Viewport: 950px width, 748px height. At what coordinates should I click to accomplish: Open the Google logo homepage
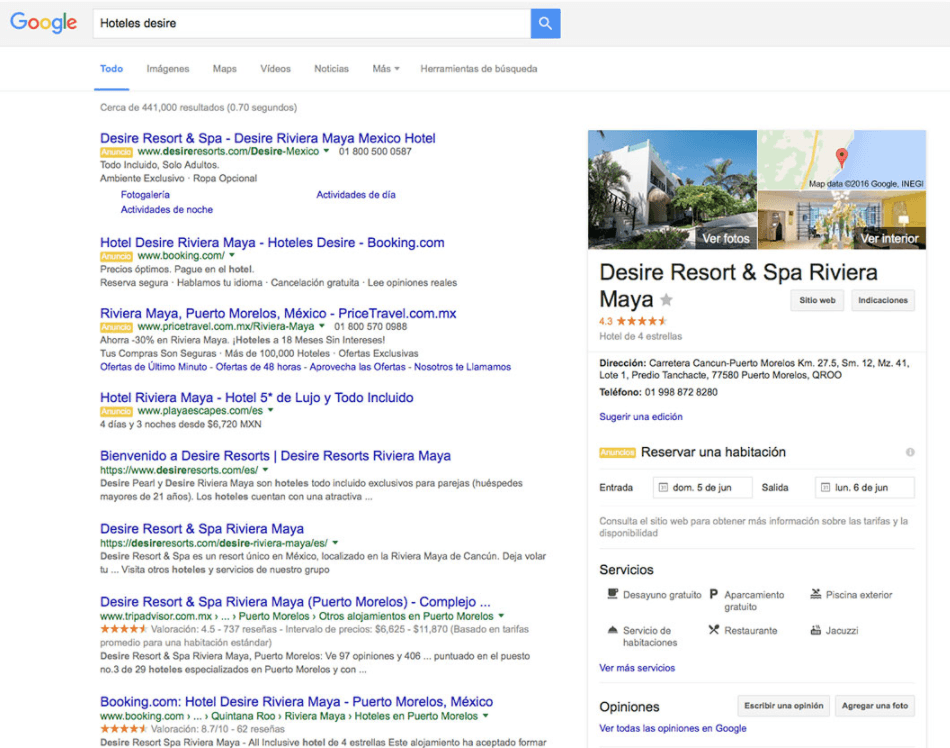44,23
